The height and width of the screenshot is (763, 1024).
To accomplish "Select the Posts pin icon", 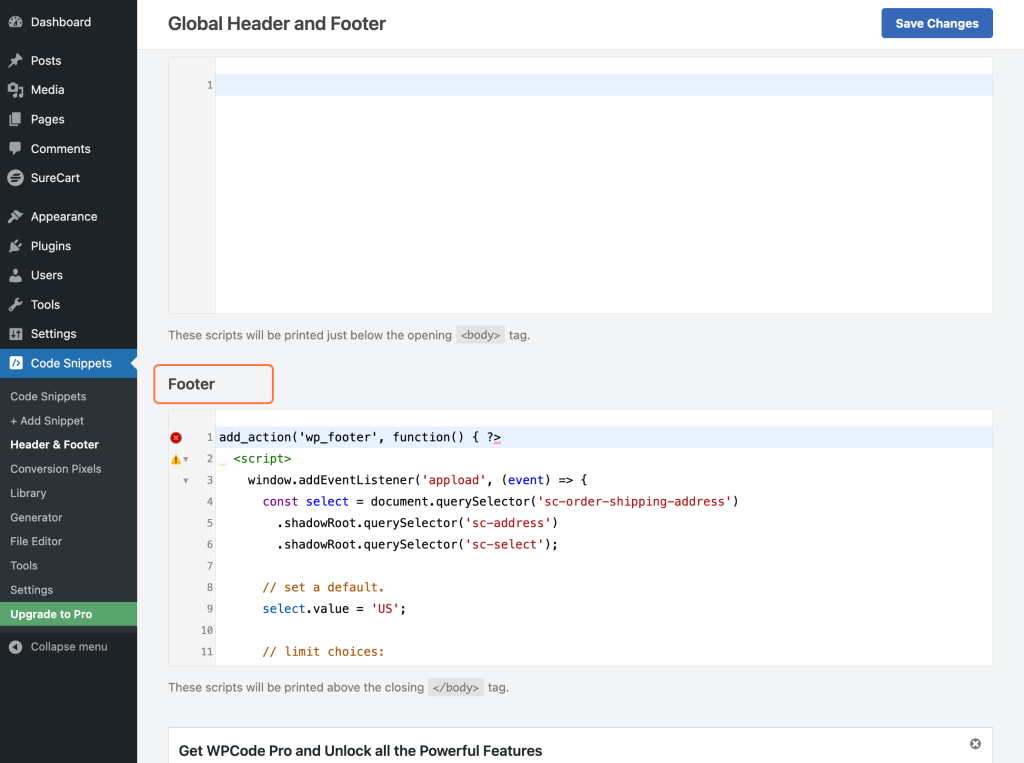I will [x=14, y=60].
